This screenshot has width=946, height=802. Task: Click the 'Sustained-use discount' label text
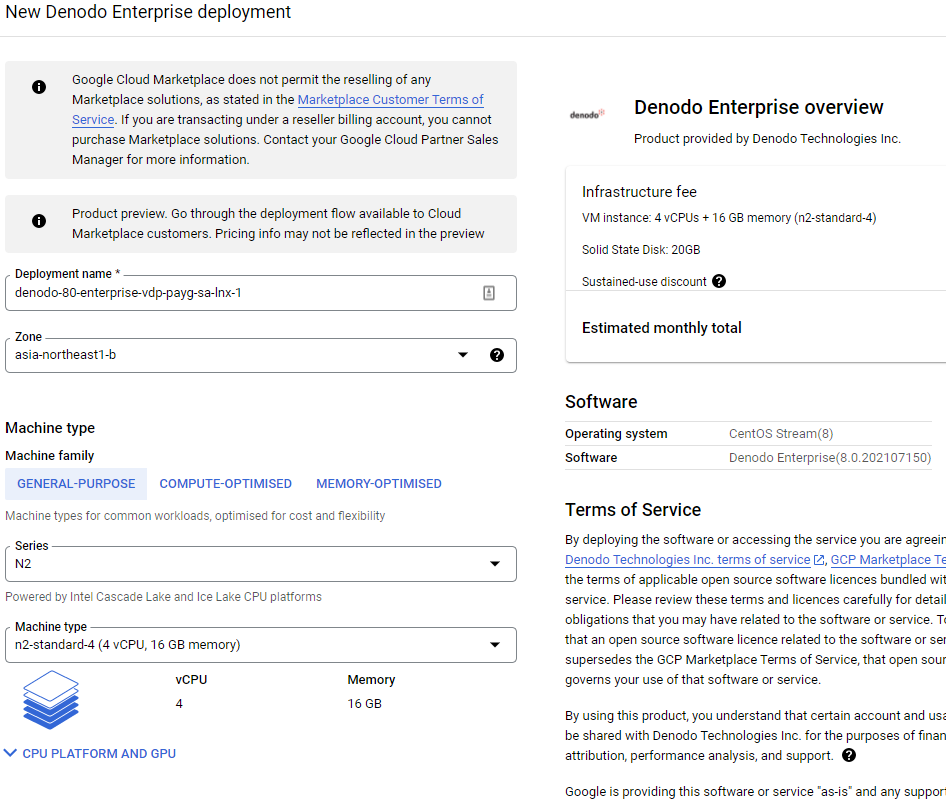pyautogui.click(x=644, y=282)
